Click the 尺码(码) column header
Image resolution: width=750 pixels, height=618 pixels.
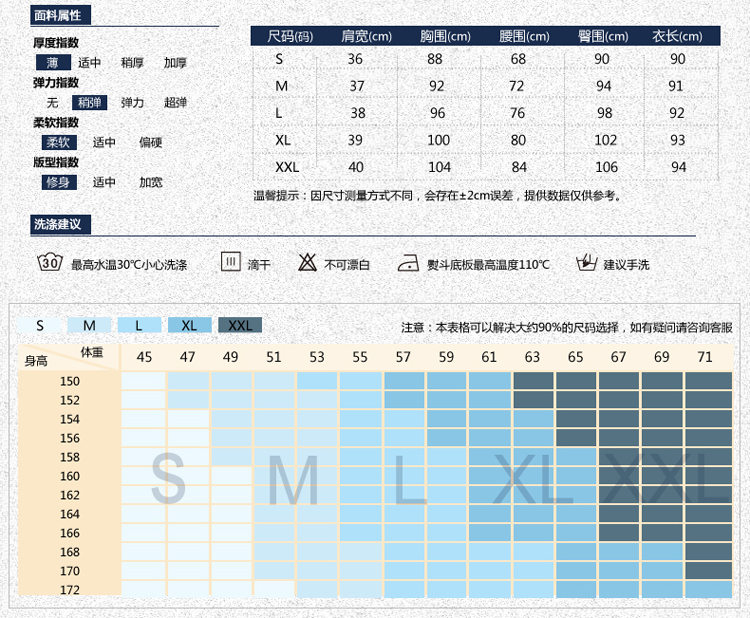click(x=290, y=36)
